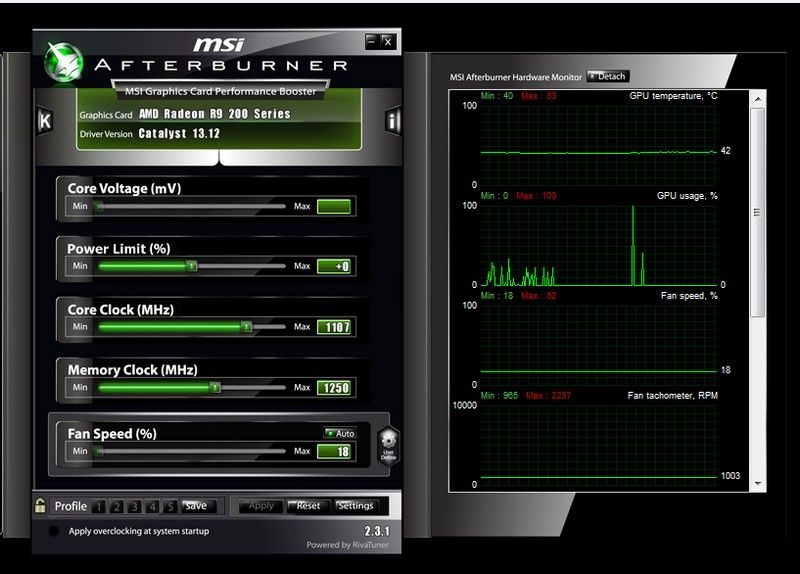Select profile slot 5
Screen dimensions: 800x574
171,506
